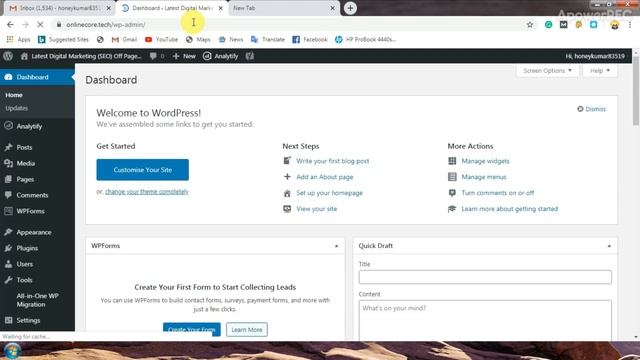Bookmark this page with the star icon
The width and height of the screenshot is (640, 360).
click(x=530, y=25)
